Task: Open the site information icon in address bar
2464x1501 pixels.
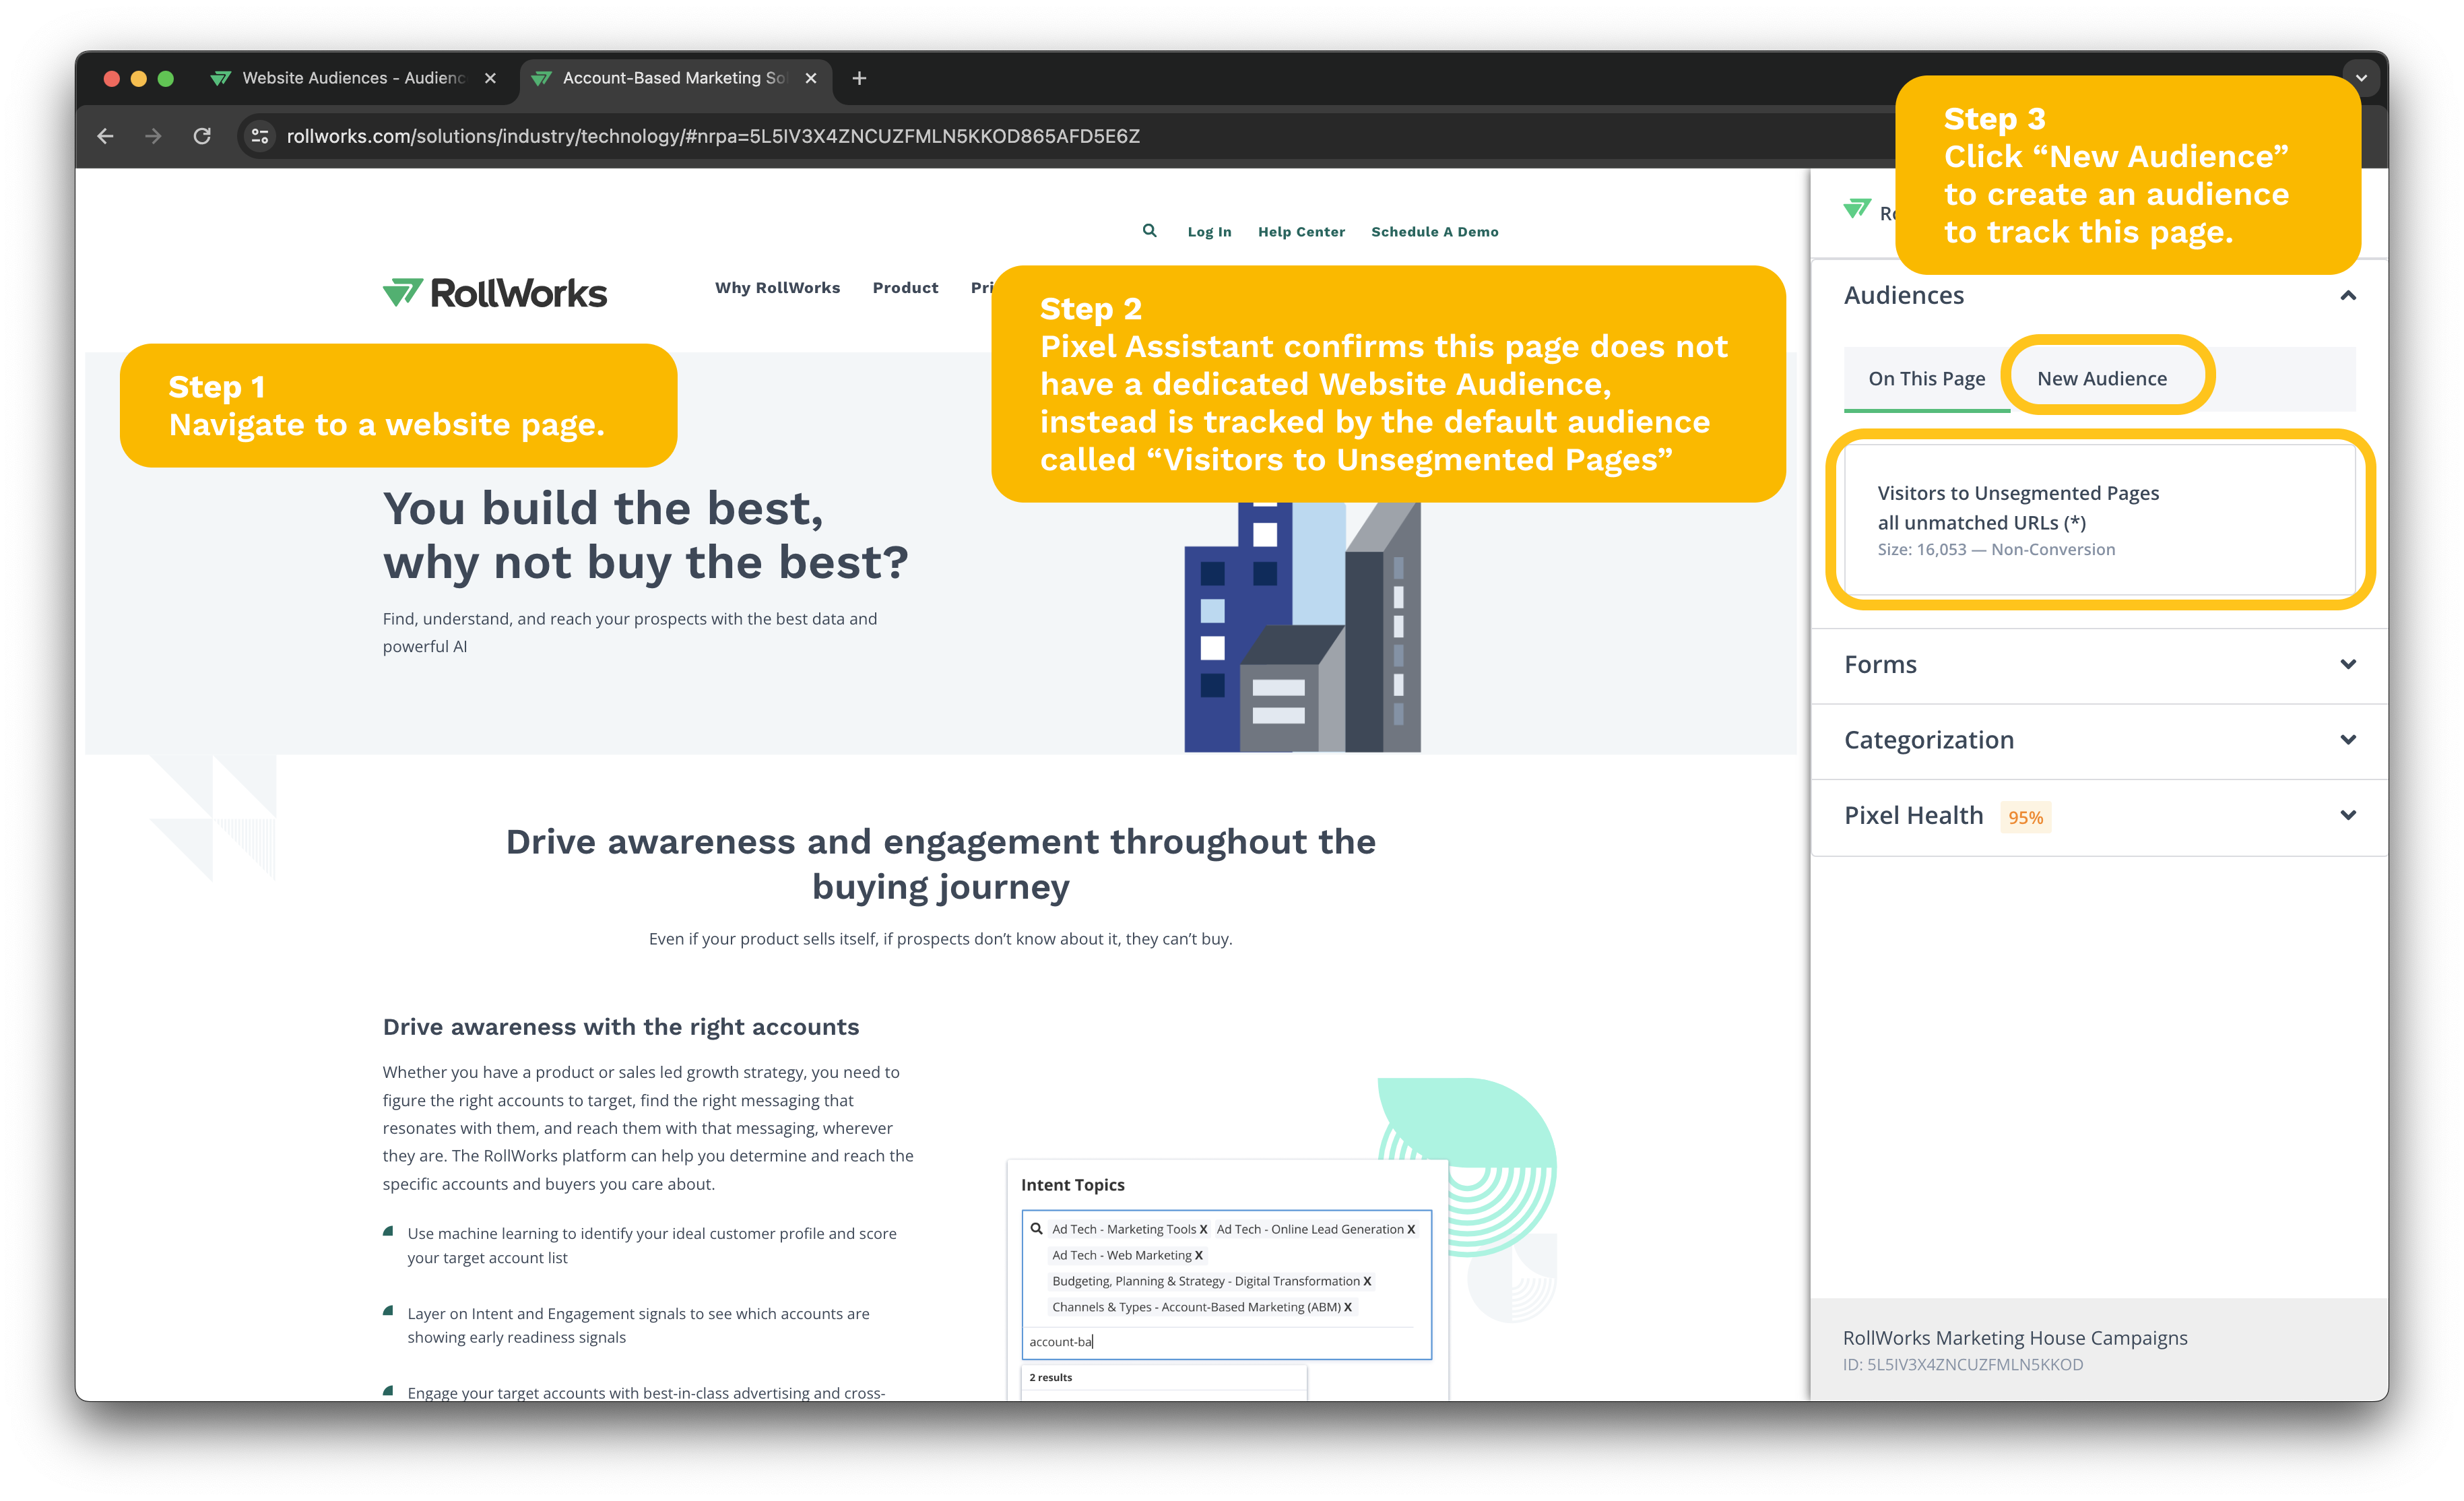Action: (x=260, y=136)
